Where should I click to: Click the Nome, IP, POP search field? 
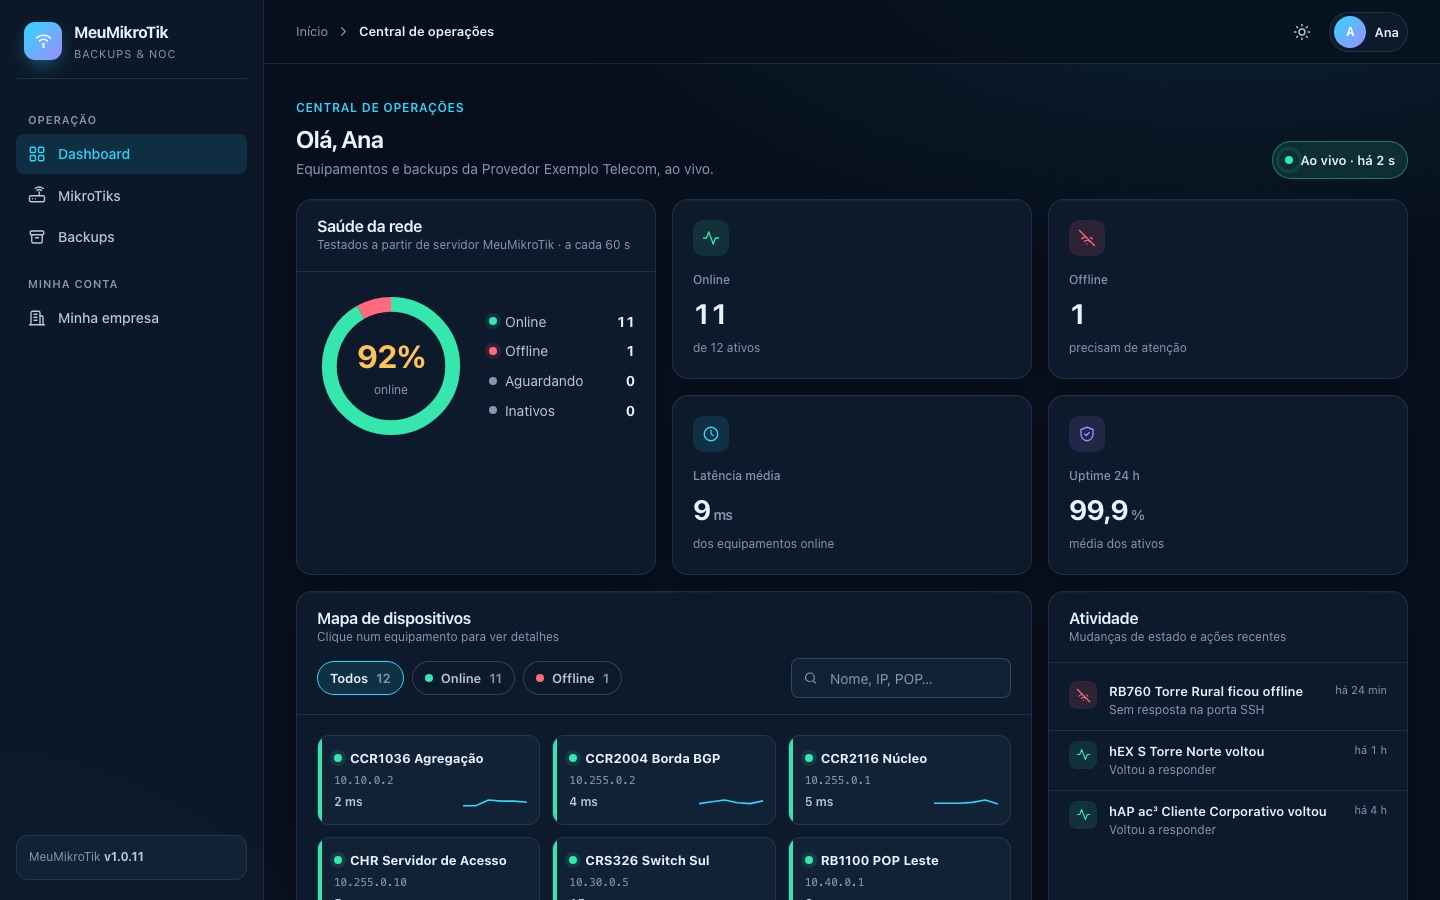(x=901, y=678)
